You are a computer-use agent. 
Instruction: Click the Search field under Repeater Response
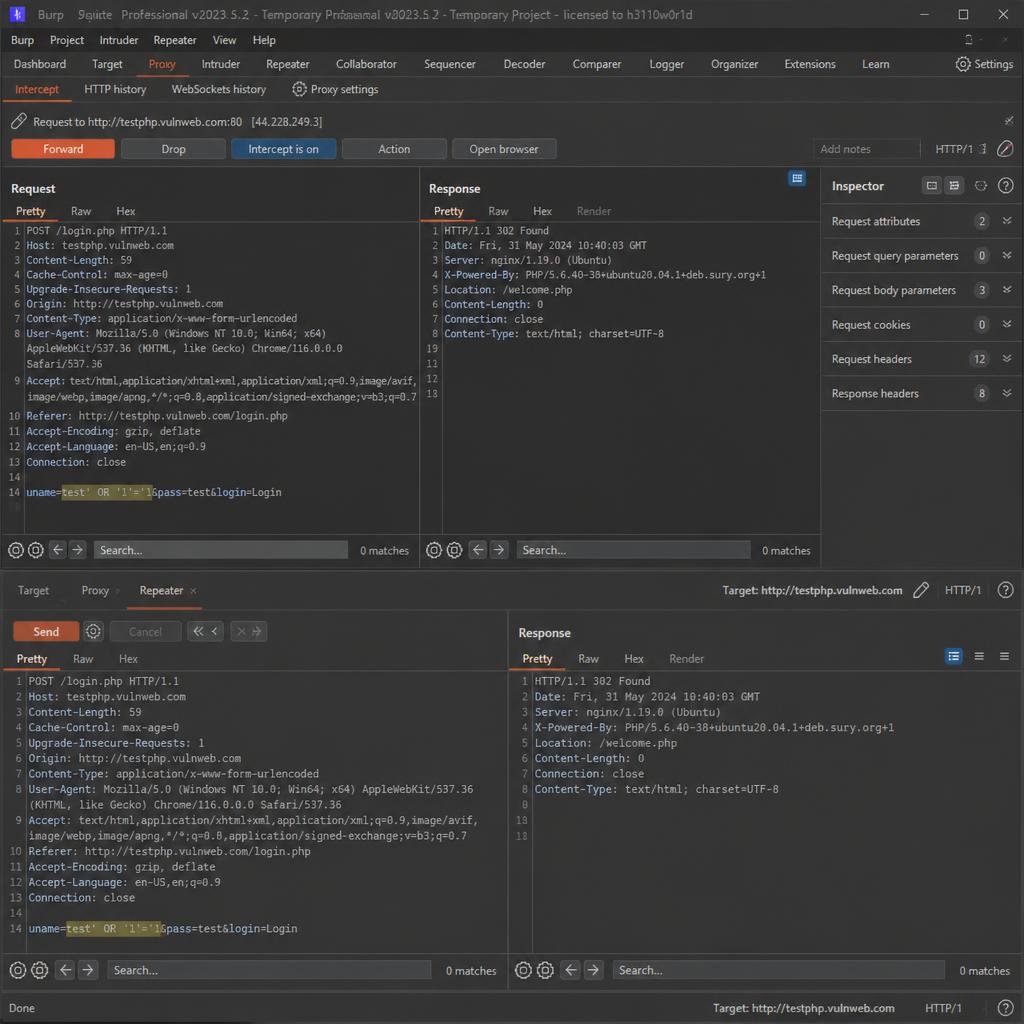click(778, 970)
